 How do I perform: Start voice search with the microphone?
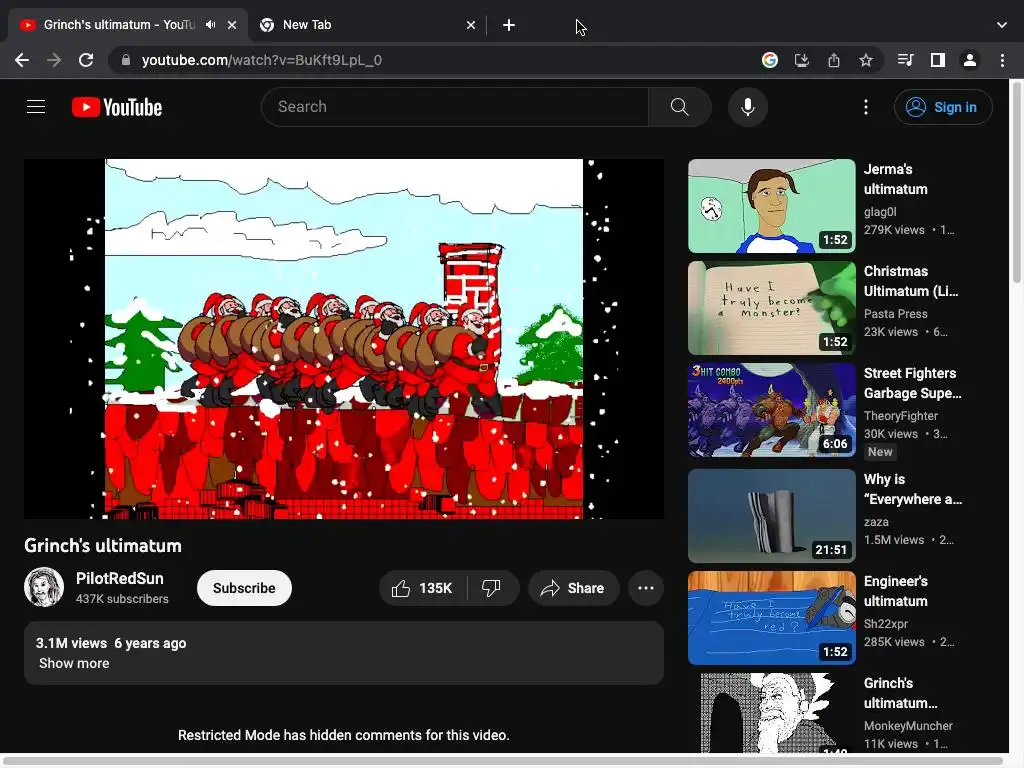[748, 106]
